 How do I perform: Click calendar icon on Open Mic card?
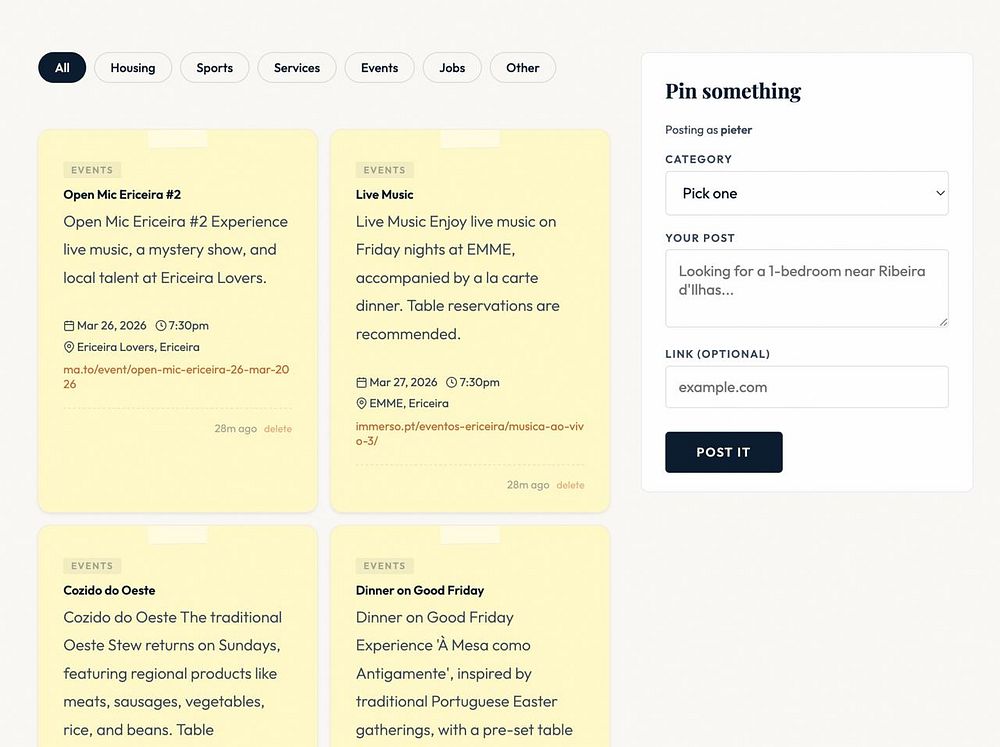pos(69,326)
